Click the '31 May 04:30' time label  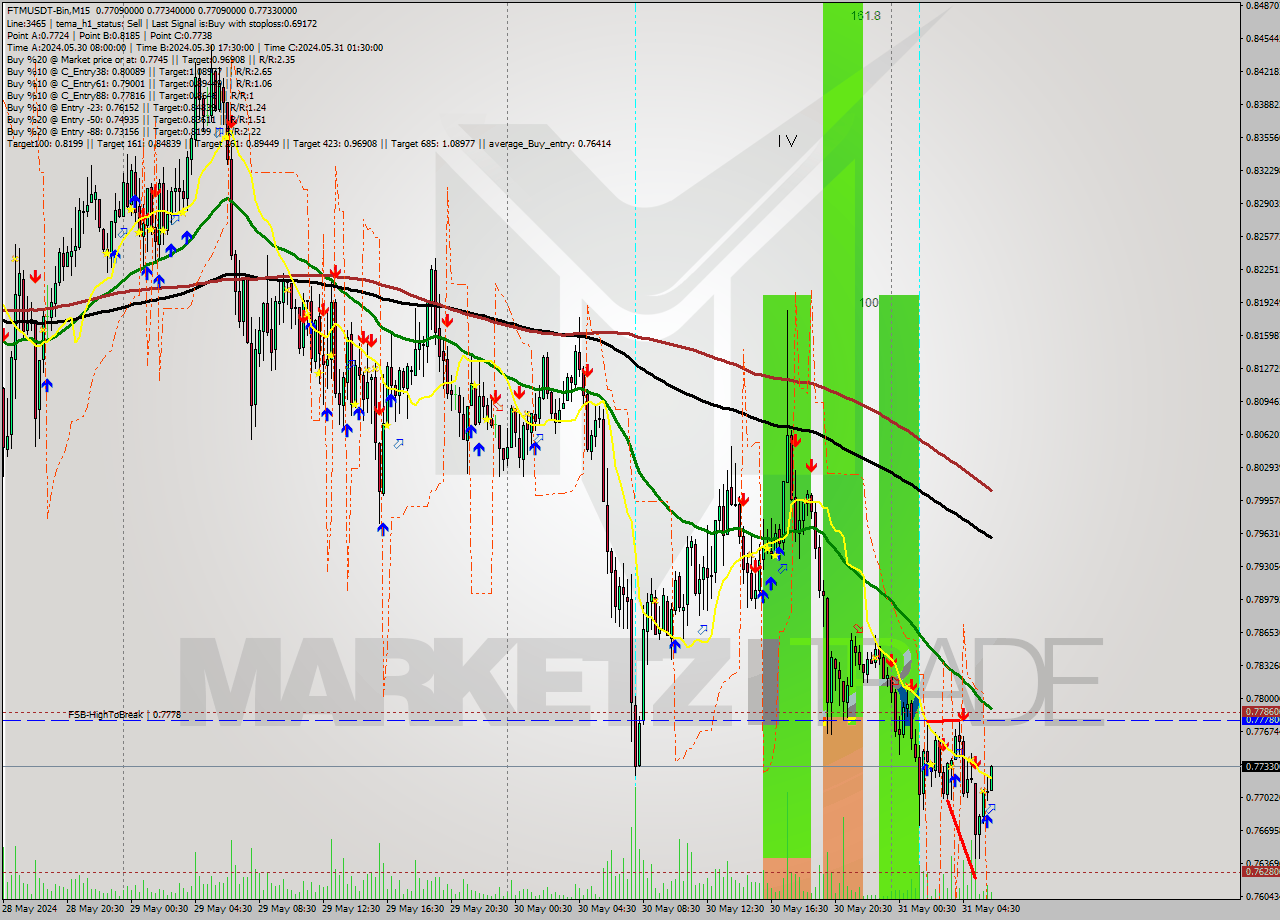(x=992, y=909)
